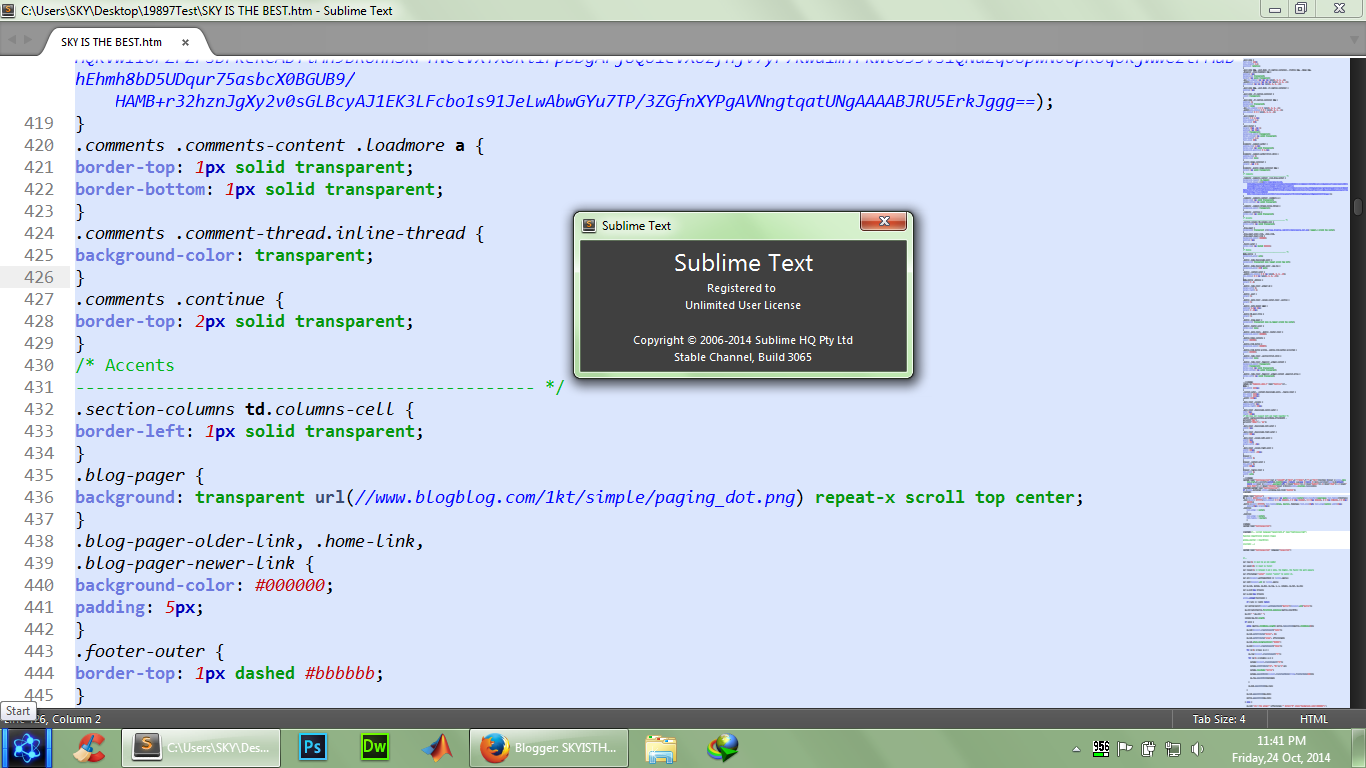Click 'Column 2' in the status bar
Screen dimensions: 1366x768
[75, 719]
